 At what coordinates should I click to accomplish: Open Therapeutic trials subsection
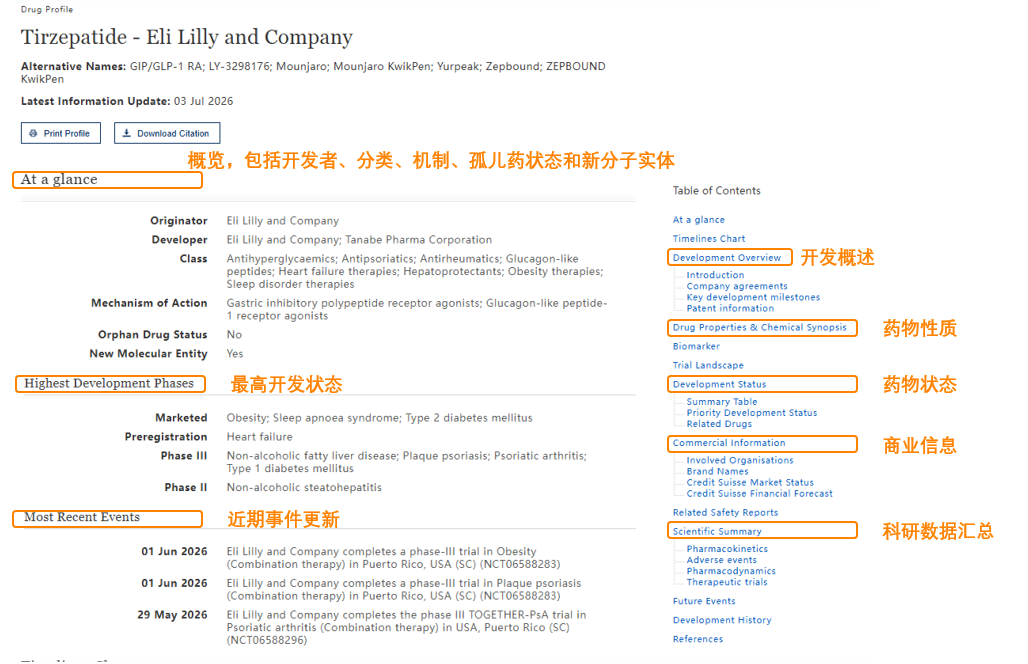(x=726, y=583)
